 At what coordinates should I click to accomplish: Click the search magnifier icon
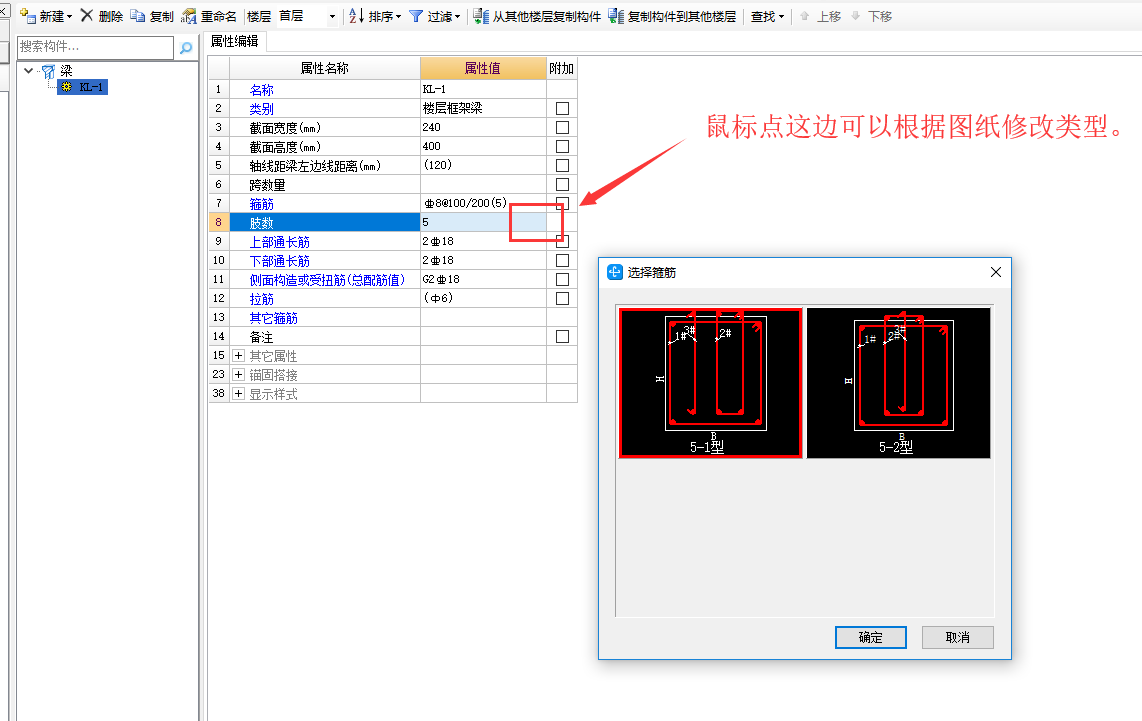tap(186, 47)
